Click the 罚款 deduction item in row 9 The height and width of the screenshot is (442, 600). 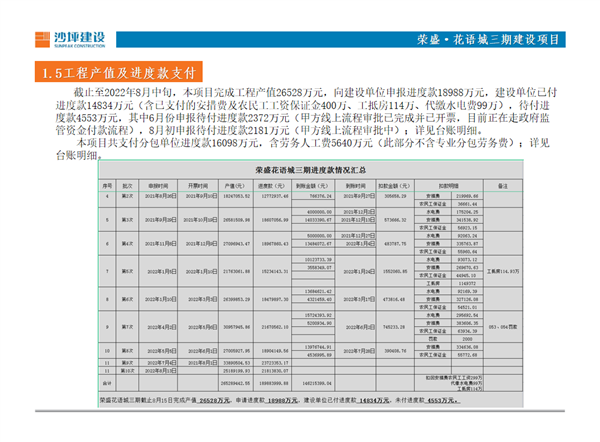point(433,339)
